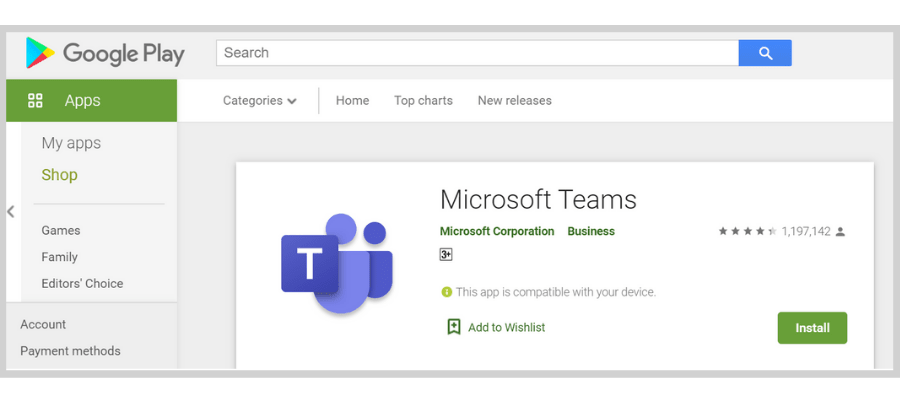
Task: Open Payment methods in the sidebar
Action: click(x=70, y=351)
